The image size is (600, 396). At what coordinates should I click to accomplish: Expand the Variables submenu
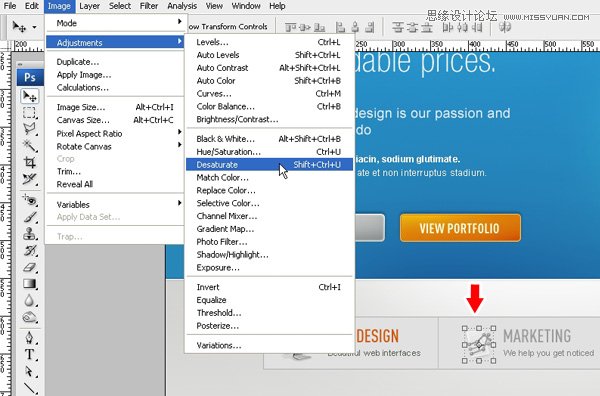(114, 204)
